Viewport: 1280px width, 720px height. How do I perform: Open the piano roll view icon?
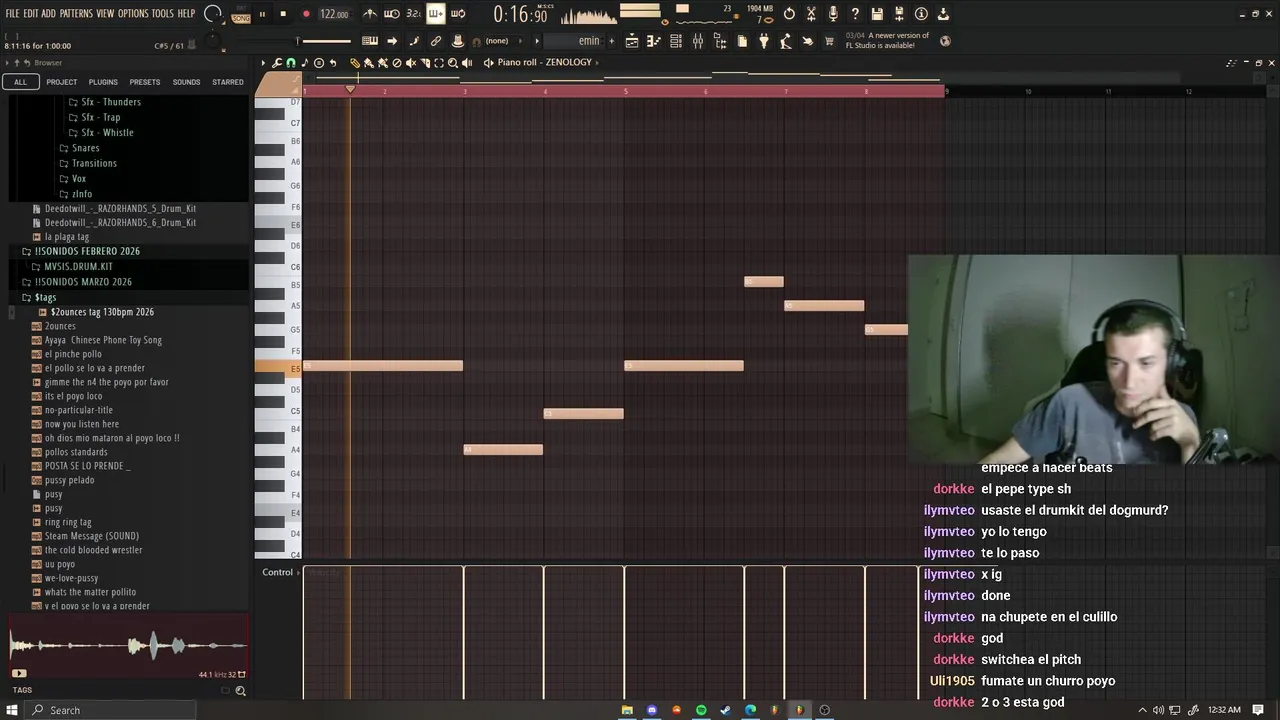654,41
